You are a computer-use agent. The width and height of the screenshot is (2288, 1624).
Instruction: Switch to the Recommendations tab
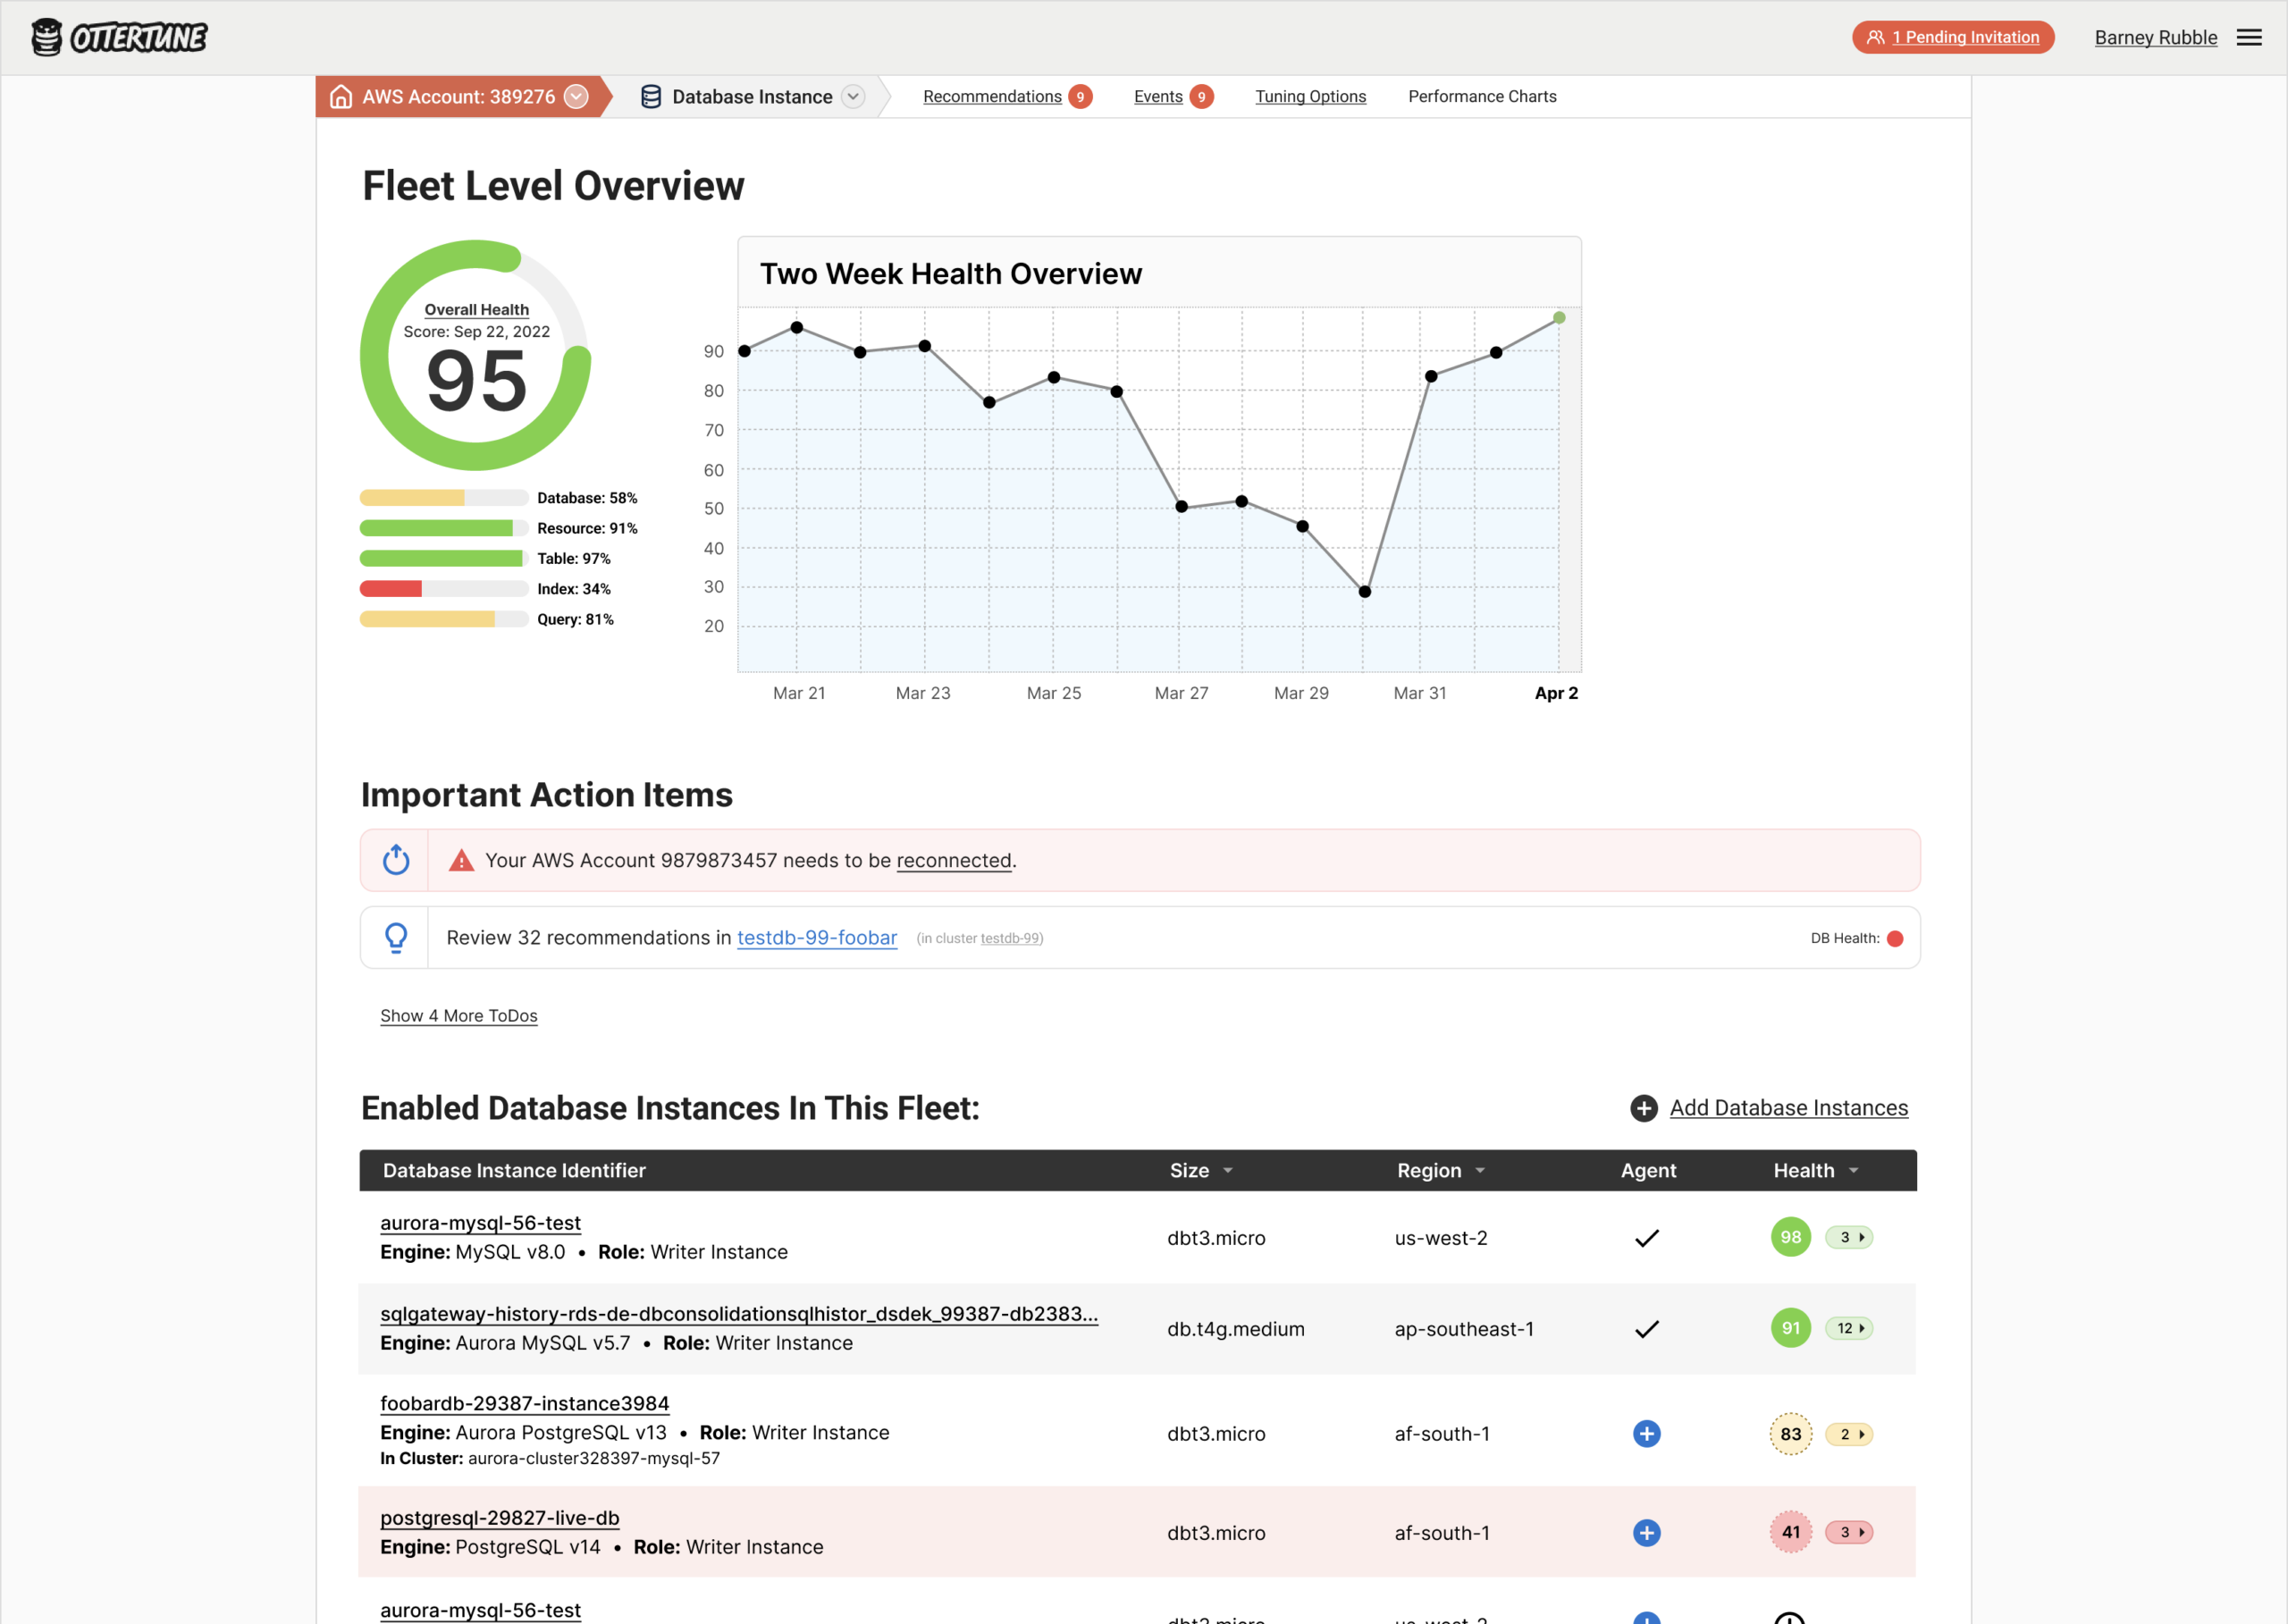(x=992, y=96)
